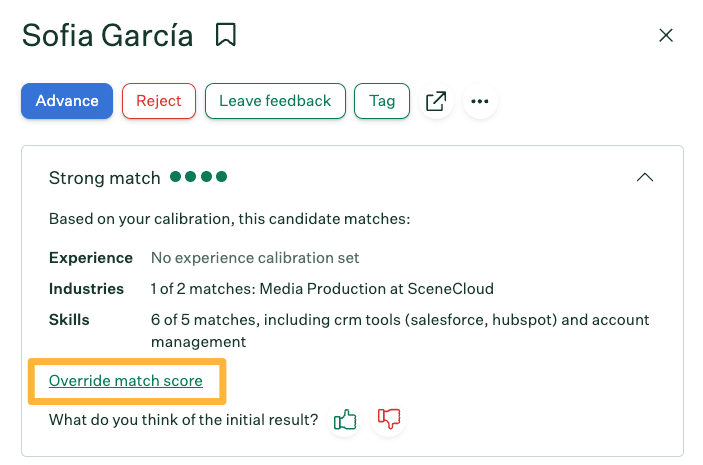
Task: Click the four green match dots
Action: (x=199, y=177)
